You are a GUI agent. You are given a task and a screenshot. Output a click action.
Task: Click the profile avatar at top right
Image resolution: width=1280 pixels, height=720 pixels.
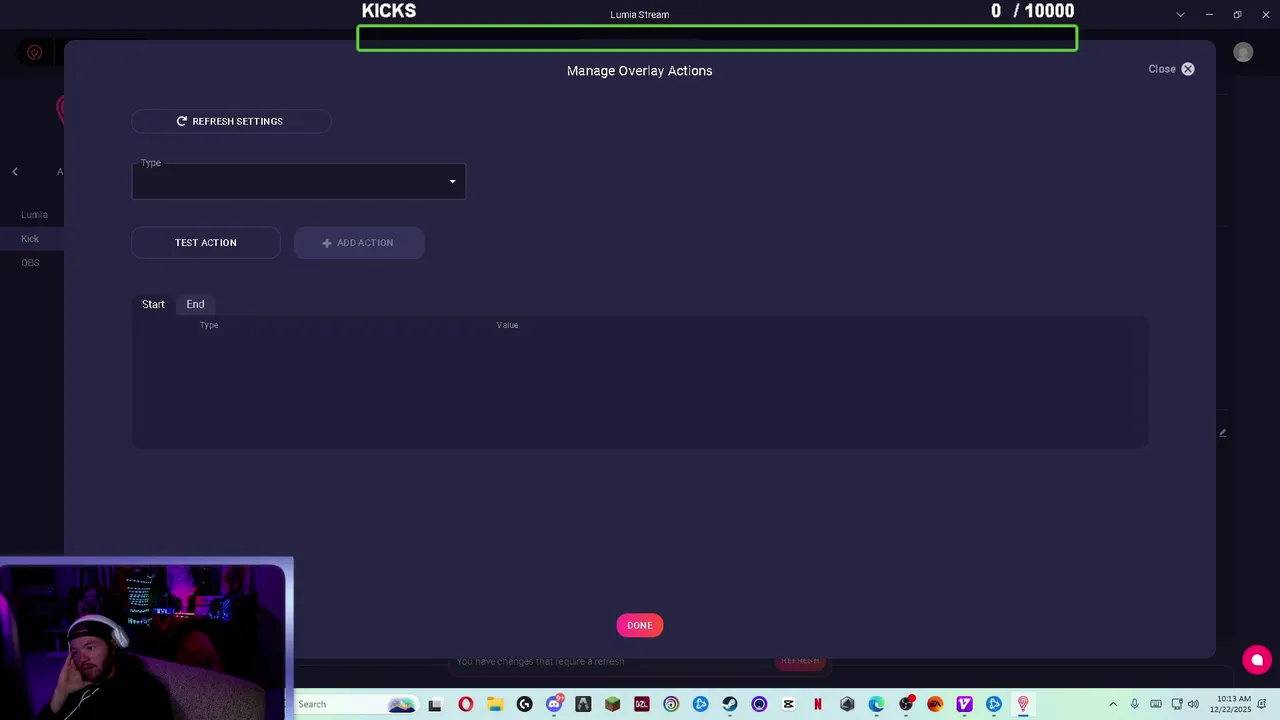pyautogui.click(x=1243, y=53)
